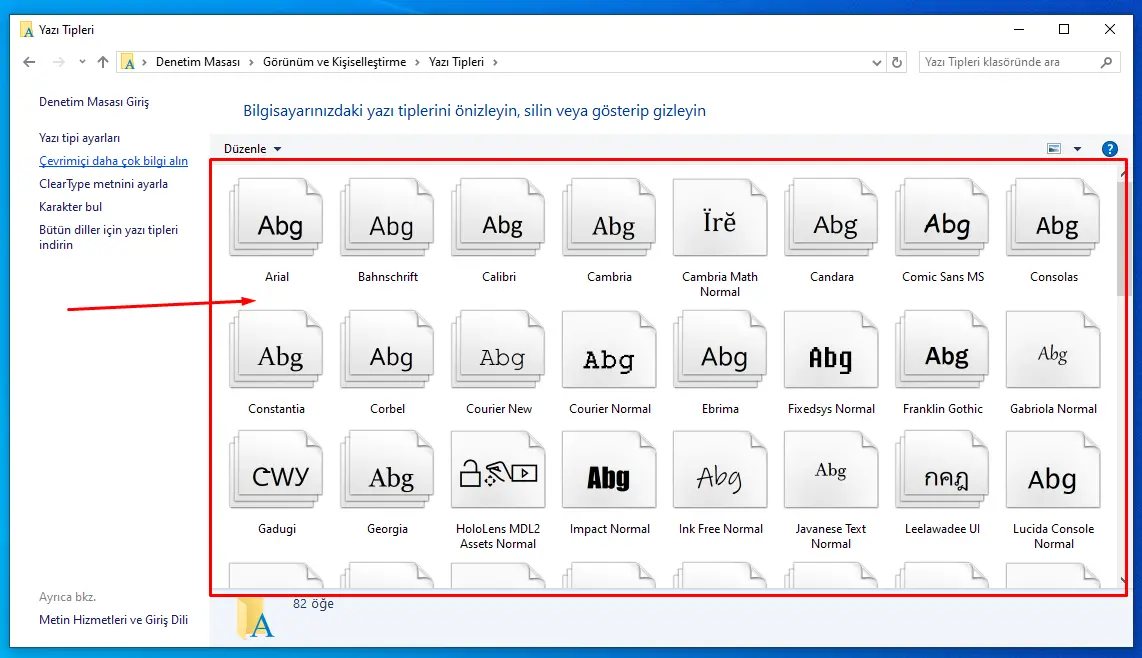Click the view layout icon button

coord(1054,149)
